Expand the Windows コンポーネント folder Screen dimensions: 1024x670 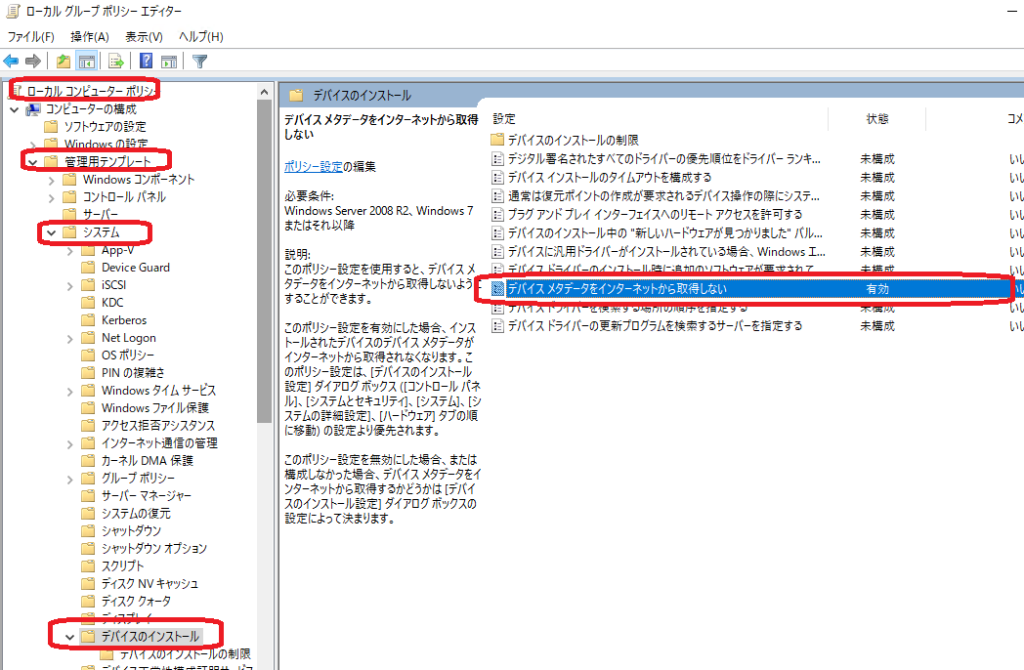[51, 180]
